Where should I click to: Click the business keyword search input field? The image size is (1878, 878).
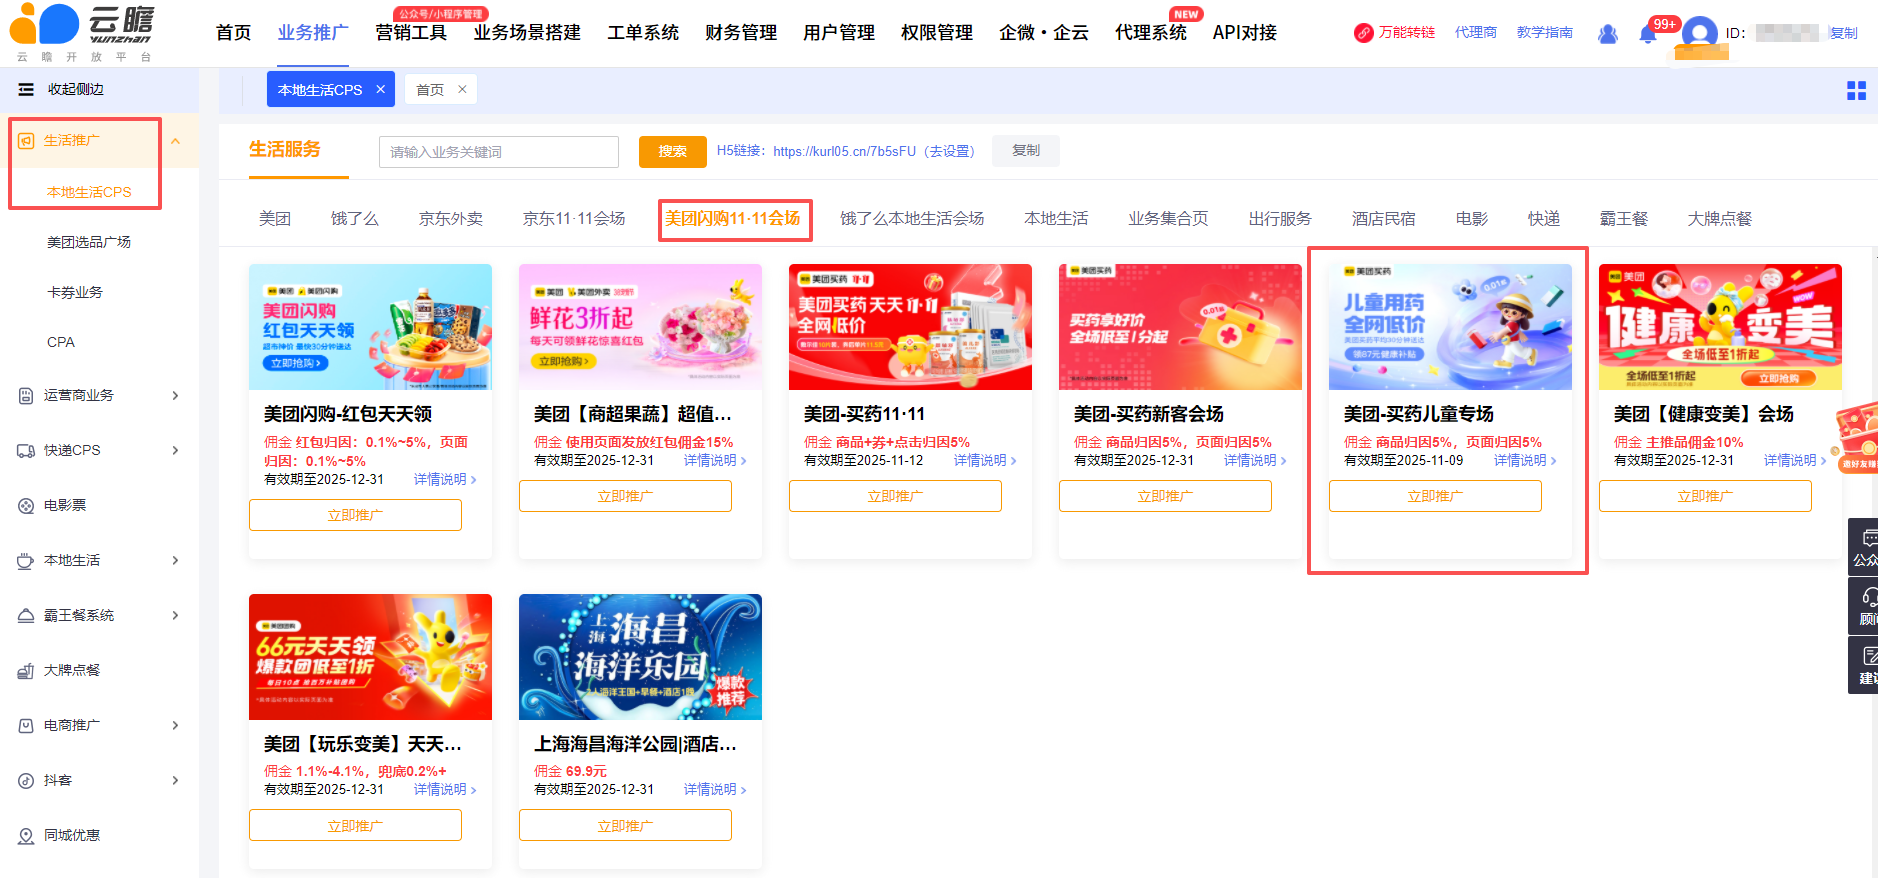[498, 152]
